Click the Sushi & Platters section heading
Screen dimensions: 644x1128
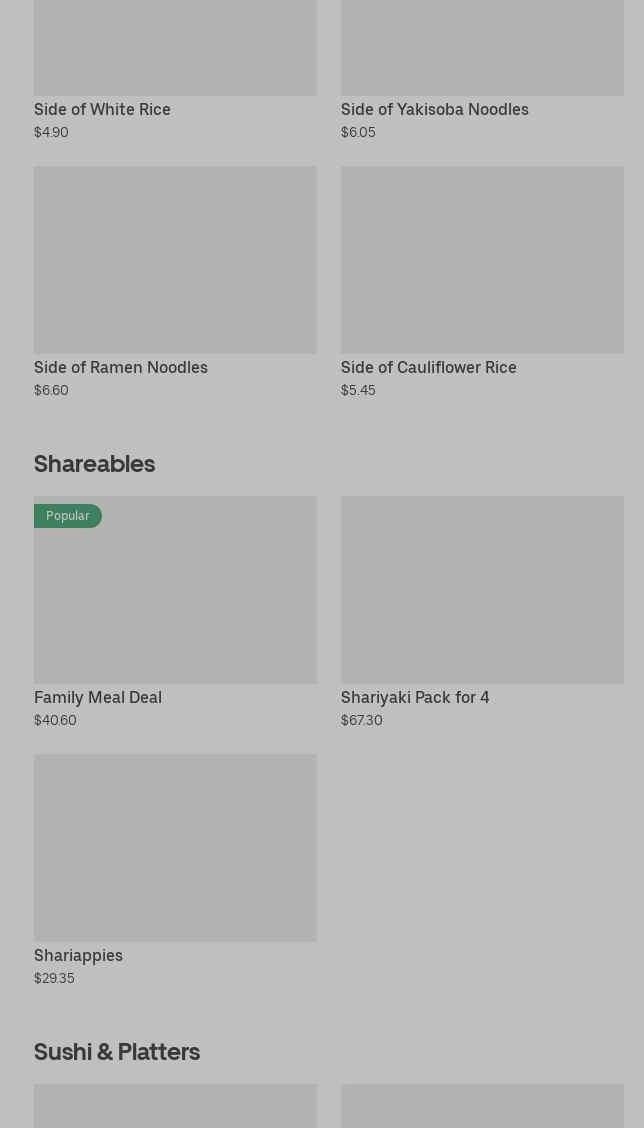(x=117, y=1051)
